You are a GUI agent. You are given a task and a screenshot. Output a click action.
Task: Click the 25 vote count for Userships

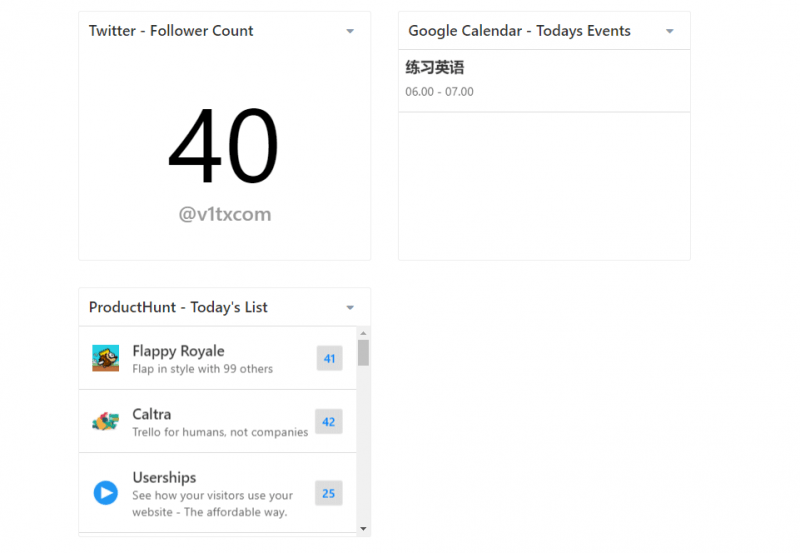(x=329, y=493)
